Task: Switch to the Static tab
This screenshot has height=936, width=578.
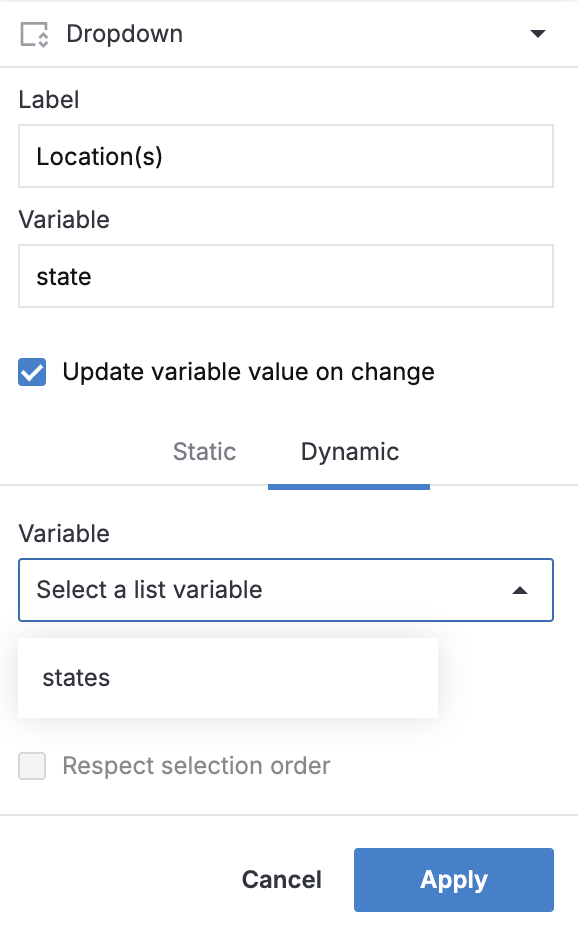Action: (204, 451)
